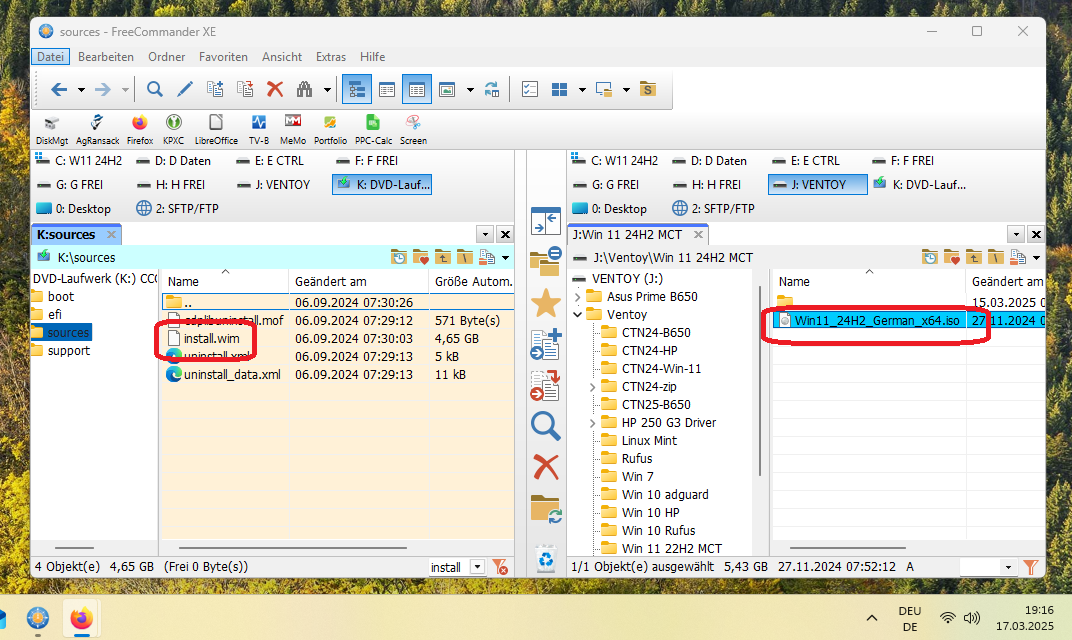
Task: Launch KPXC from the shortcut bar
Action: point(174,130)
